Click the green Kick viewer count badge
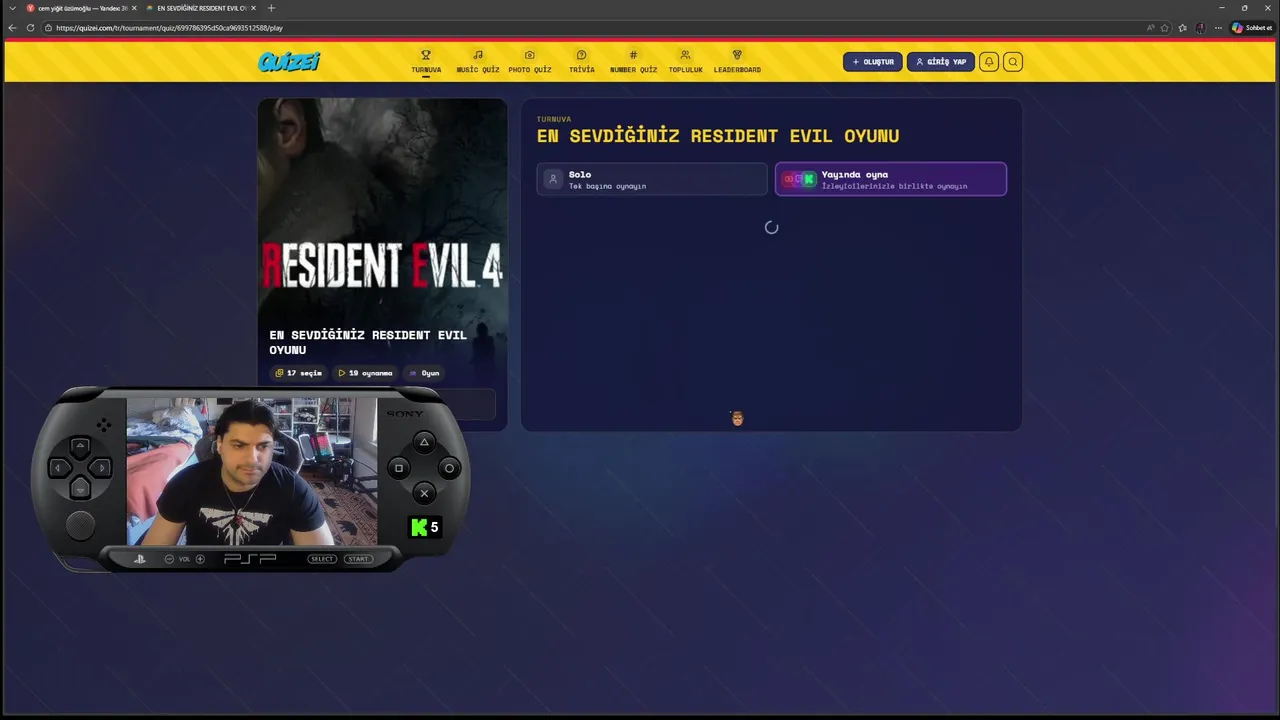This screenshot has height=720, width=1280. (425, 527)
